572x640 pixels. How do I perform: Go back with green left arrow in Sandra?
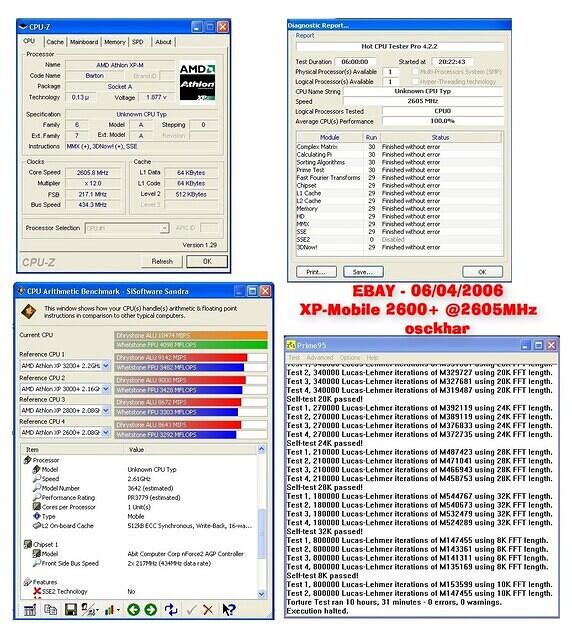pyautogui.click(x=133, y=610)
